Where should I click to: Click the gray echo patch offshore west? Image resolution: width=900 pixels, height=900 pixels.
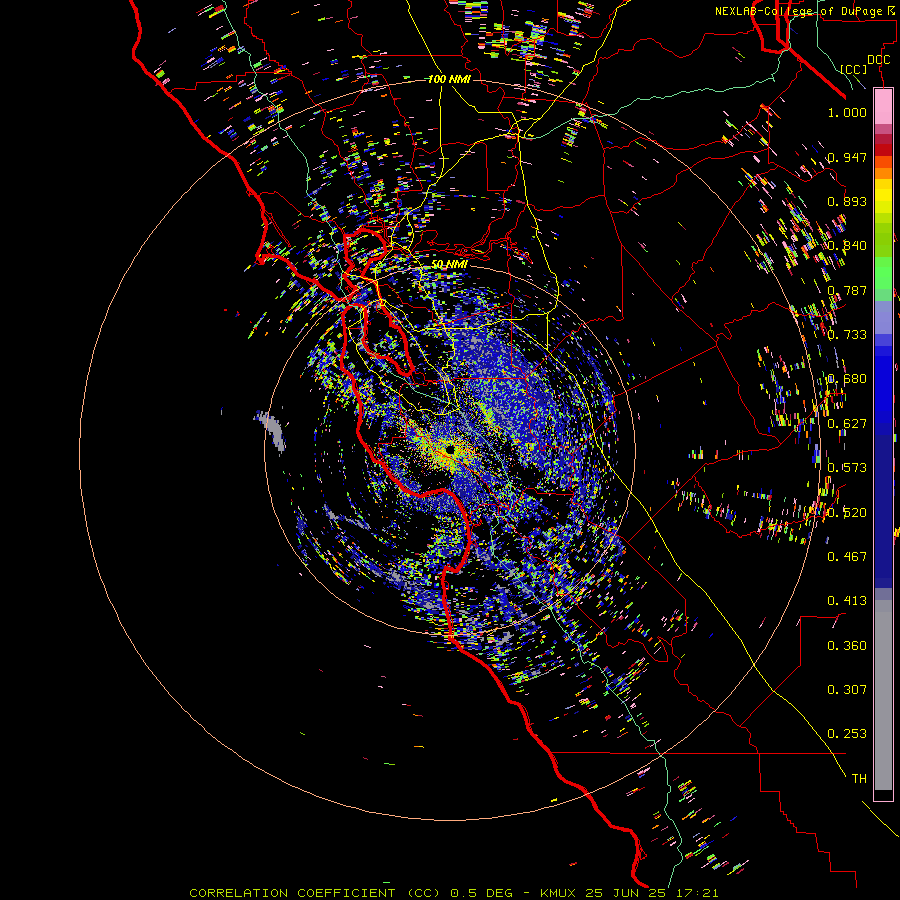pyautogui.click(x=271, y=430)
